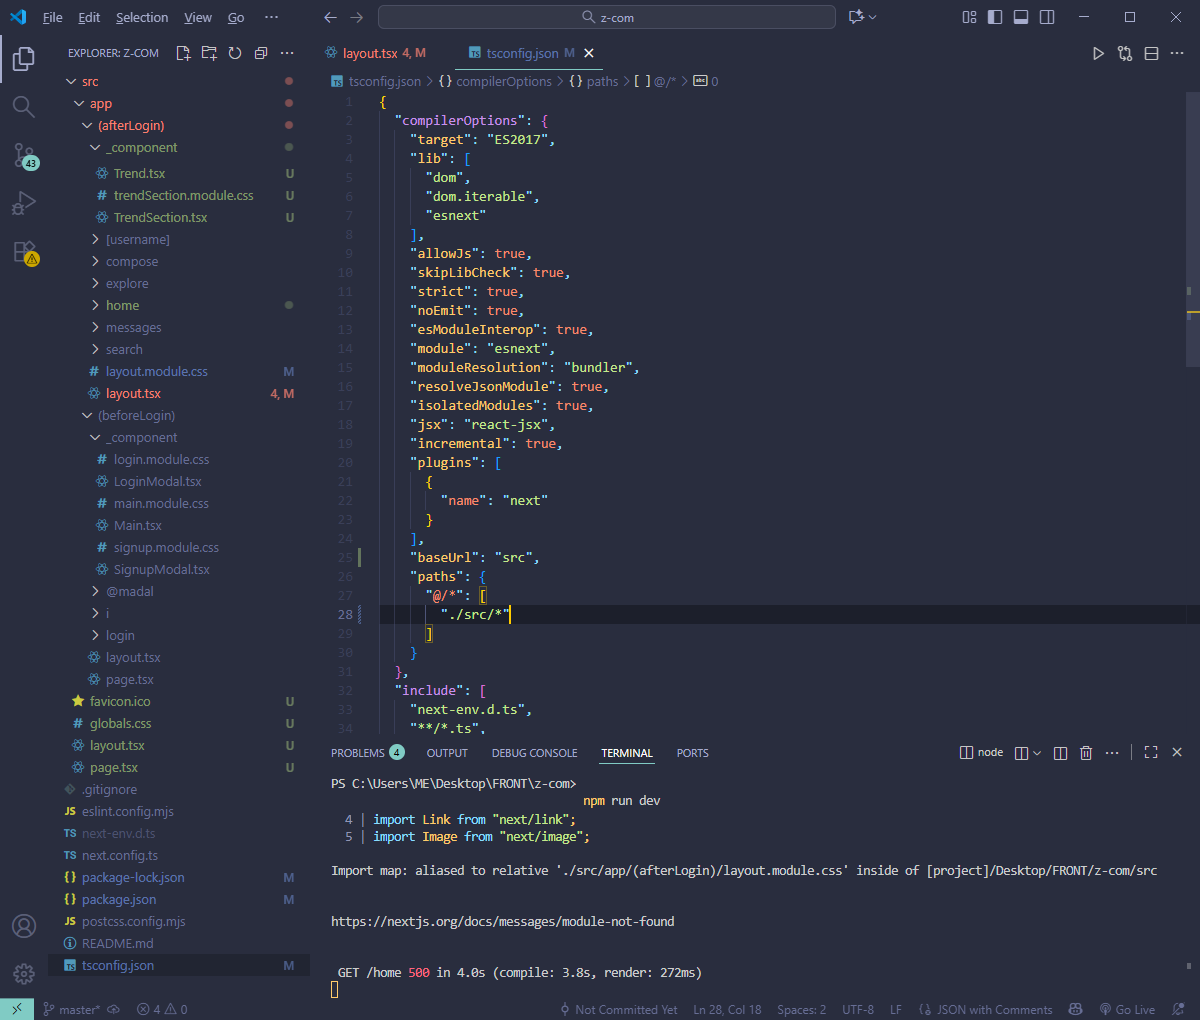1200x1020 pixels.
Task: Click UTF-8 encoding in status bar
Action: coord(858,1009)
